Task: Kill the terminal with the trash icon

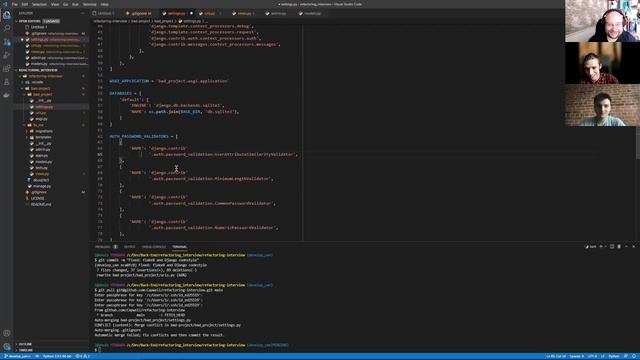Action: 619,247
